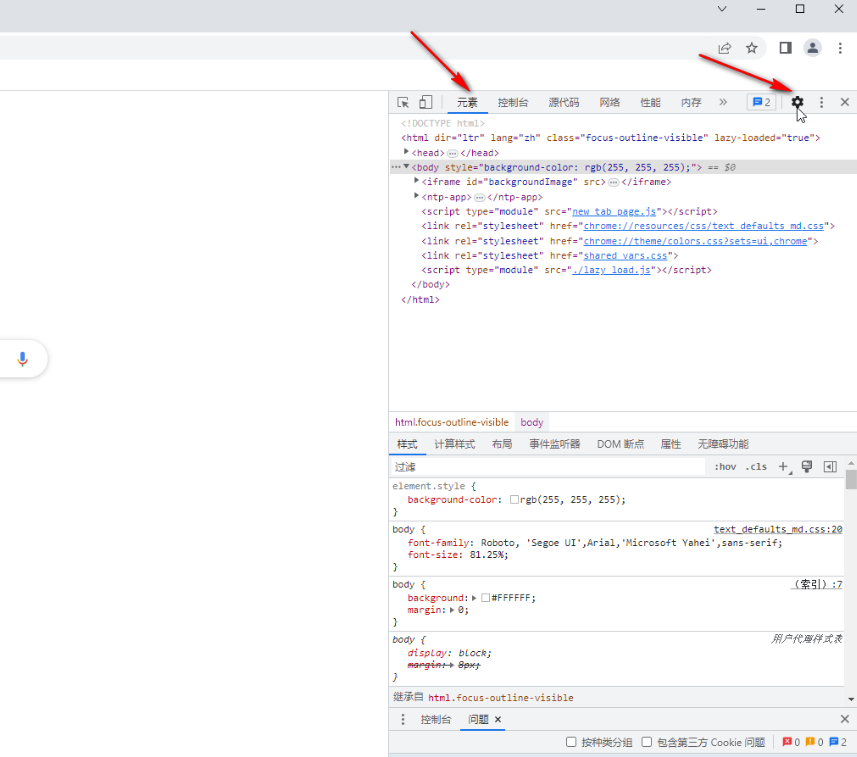Activate the inspect element picker tool
The height and width of the screenshot is (757, 857).
[x=403, y=102]
